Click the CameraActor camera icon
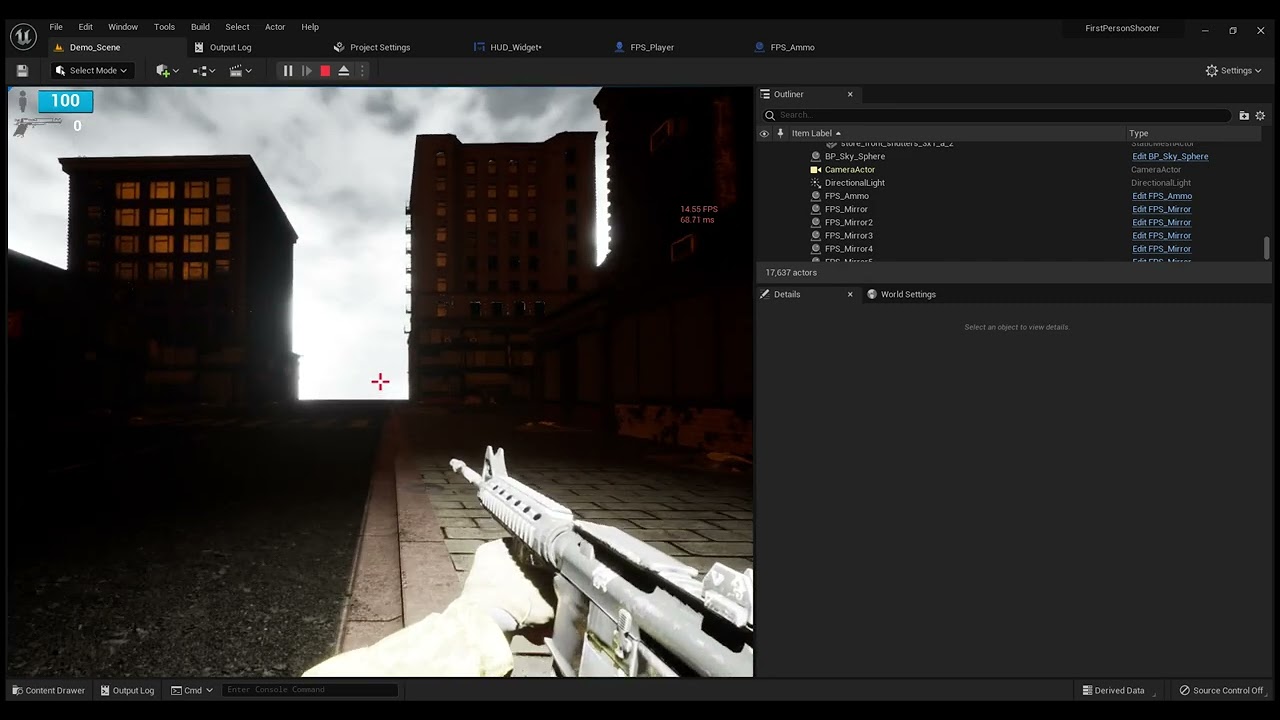Image resolution: width=1280 pixels, height=720 pixels. coord(816,170)
